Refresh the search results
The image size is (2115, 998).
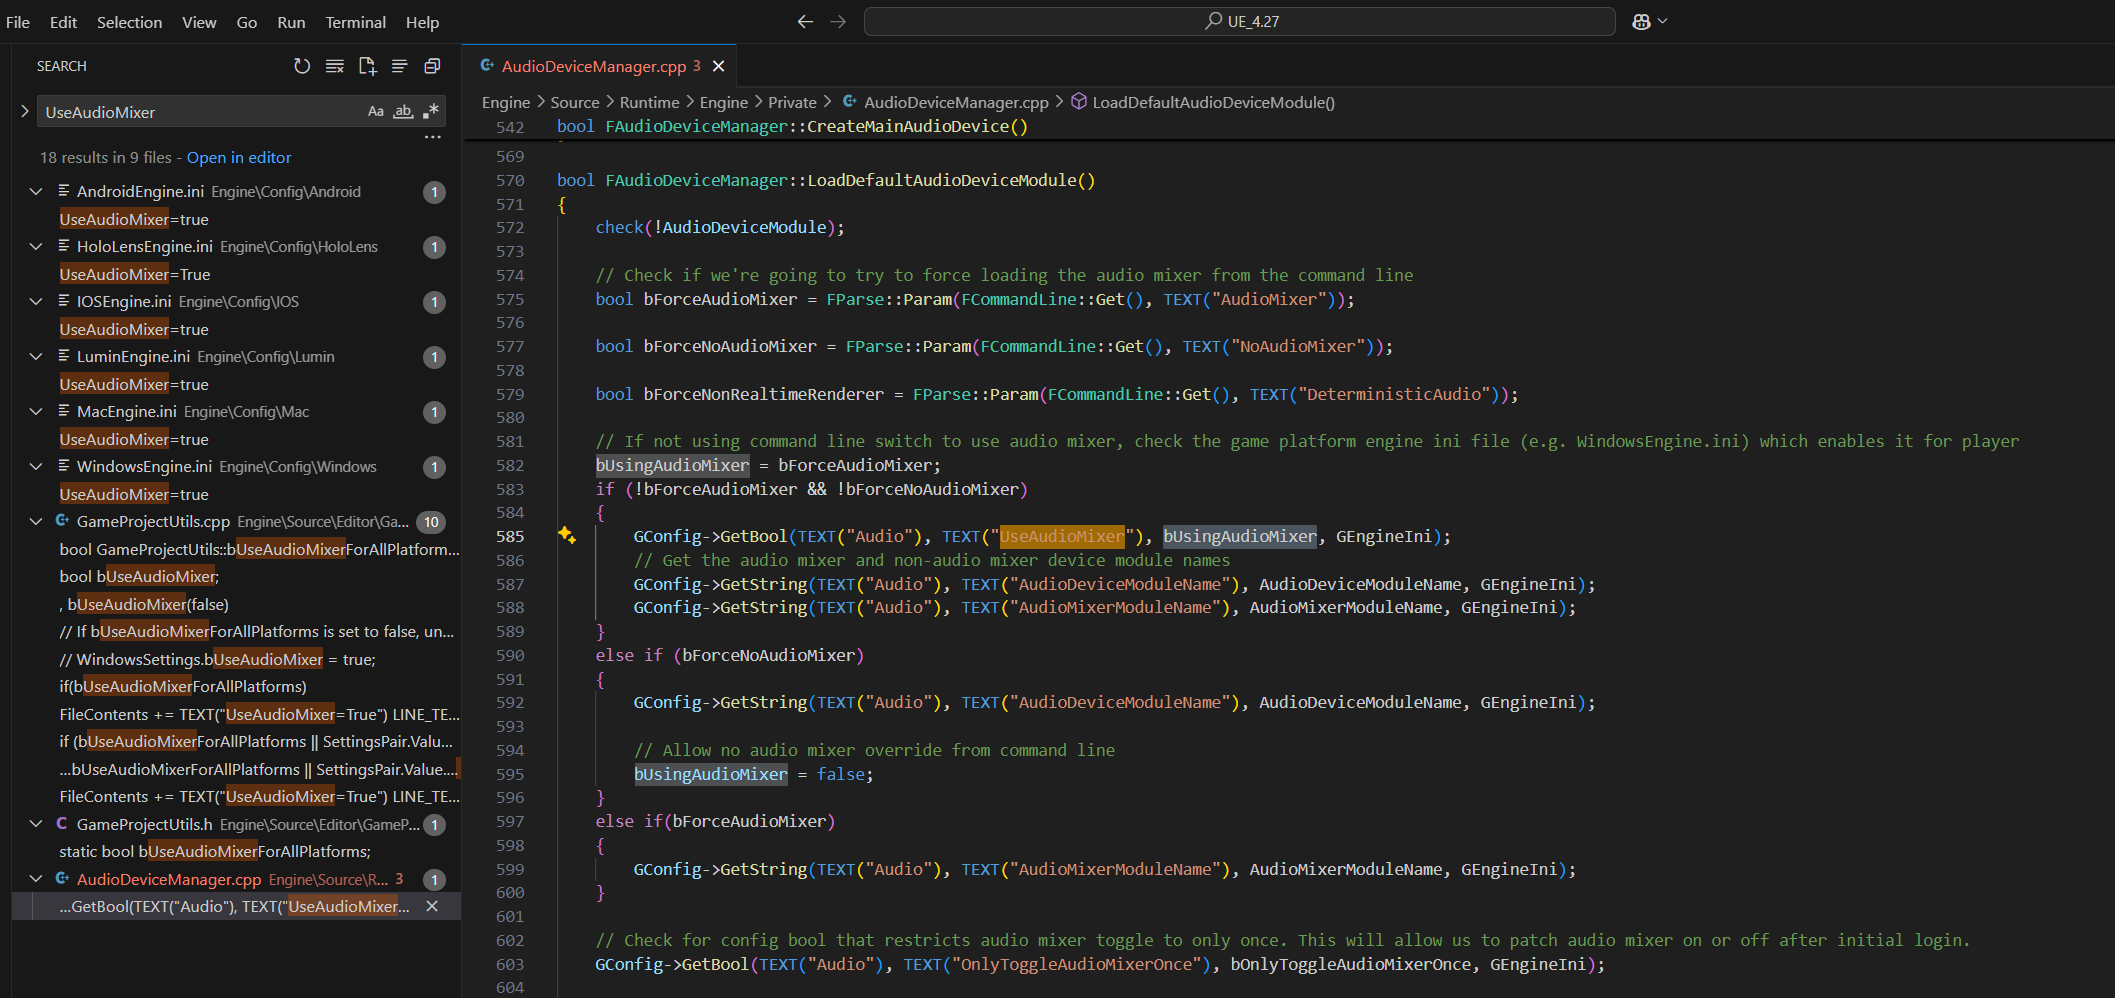302,66
